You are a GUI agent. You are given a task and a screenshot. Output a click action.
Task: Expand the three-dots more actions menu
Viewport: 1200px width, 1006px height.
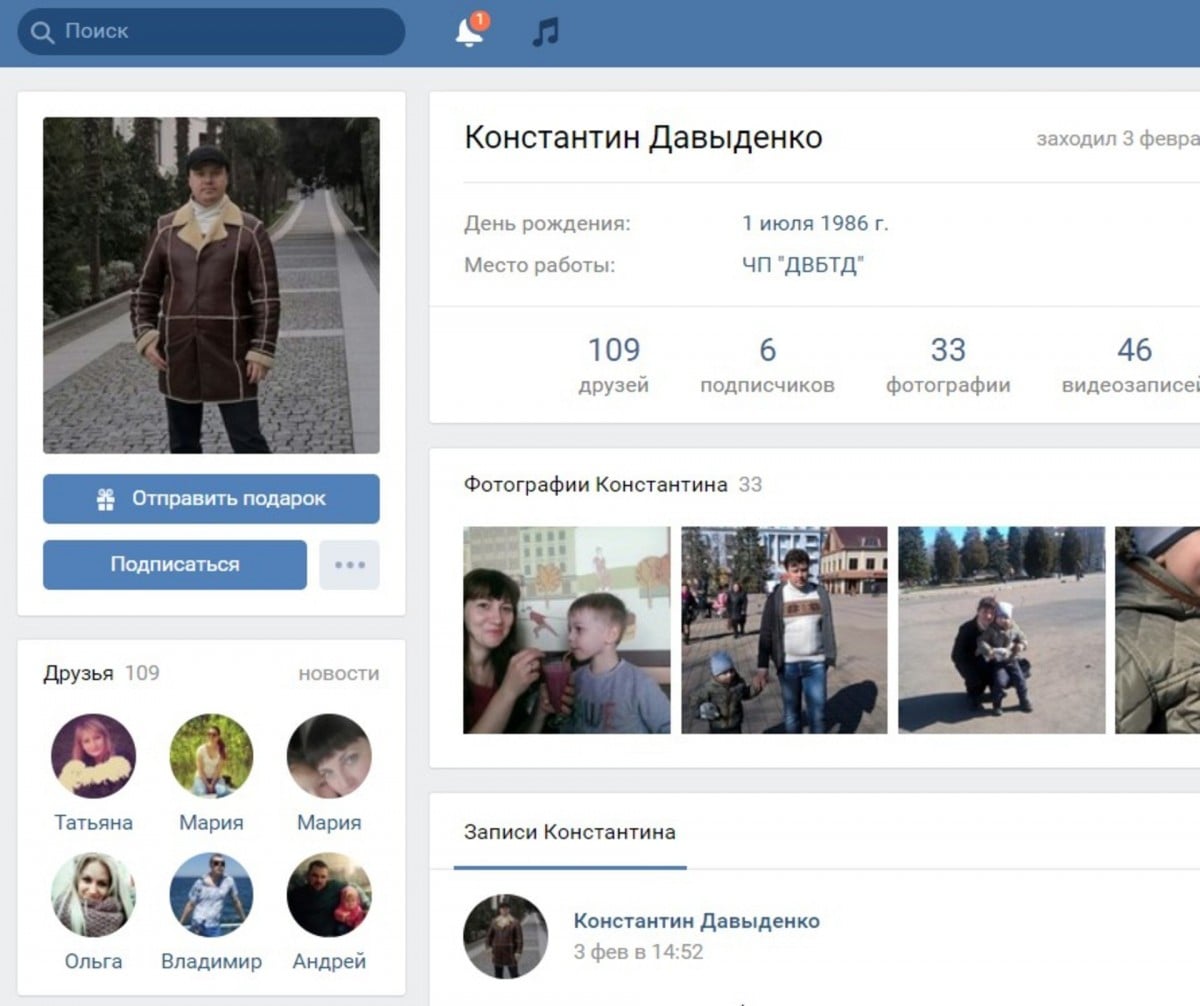click(x=349, y=565)
